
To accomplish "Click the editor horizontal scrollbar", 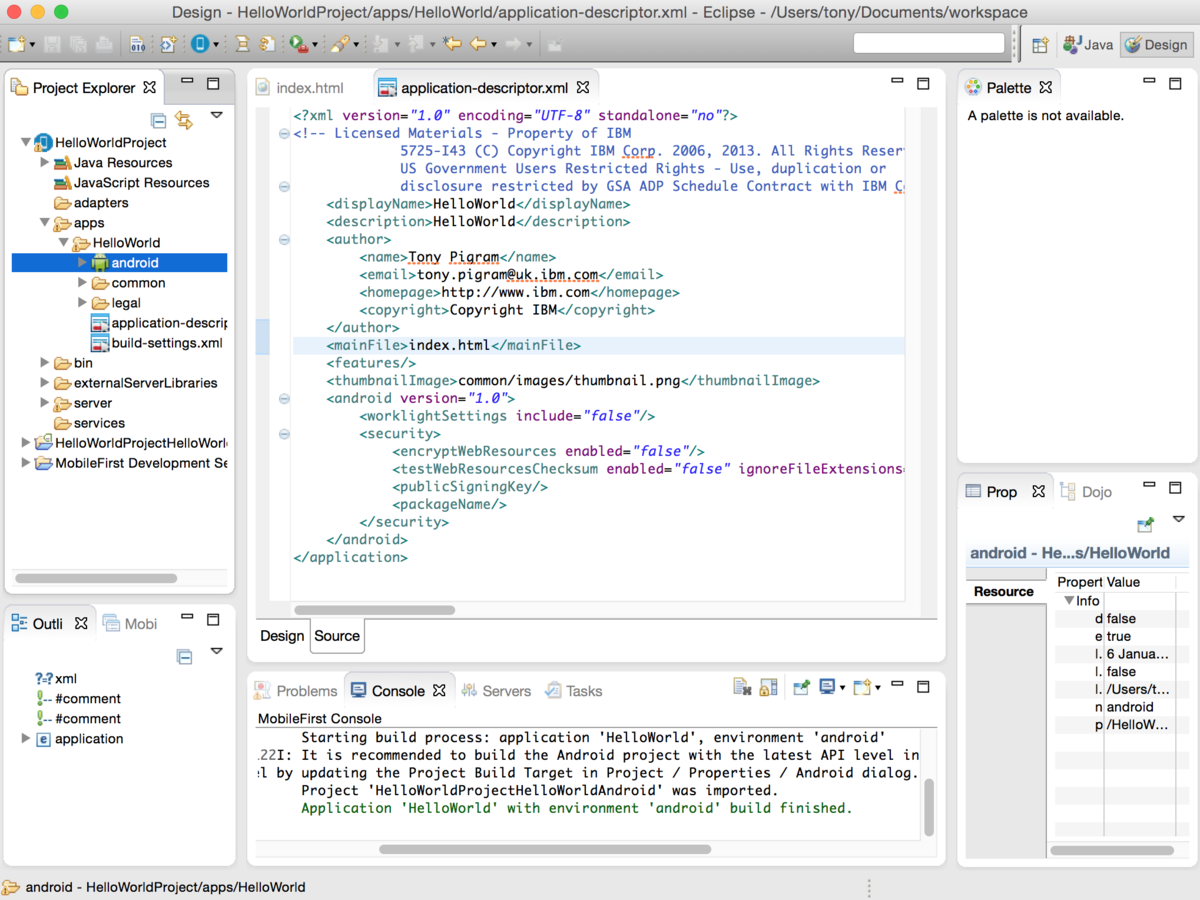I will [x=375, y=610].
